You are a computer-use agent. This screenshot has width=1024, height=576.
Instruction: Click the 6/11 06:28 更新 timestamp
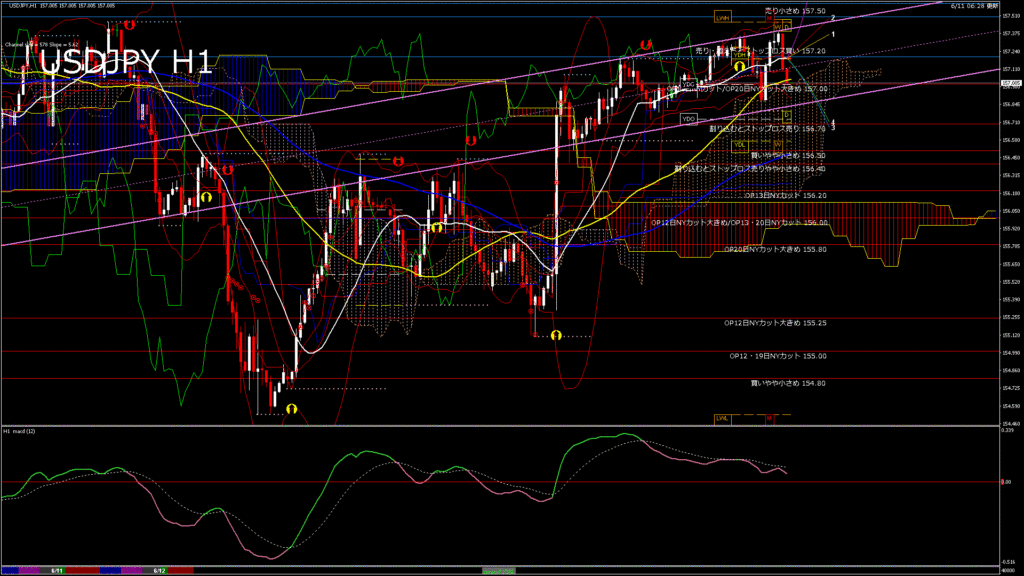click(972, 5)
